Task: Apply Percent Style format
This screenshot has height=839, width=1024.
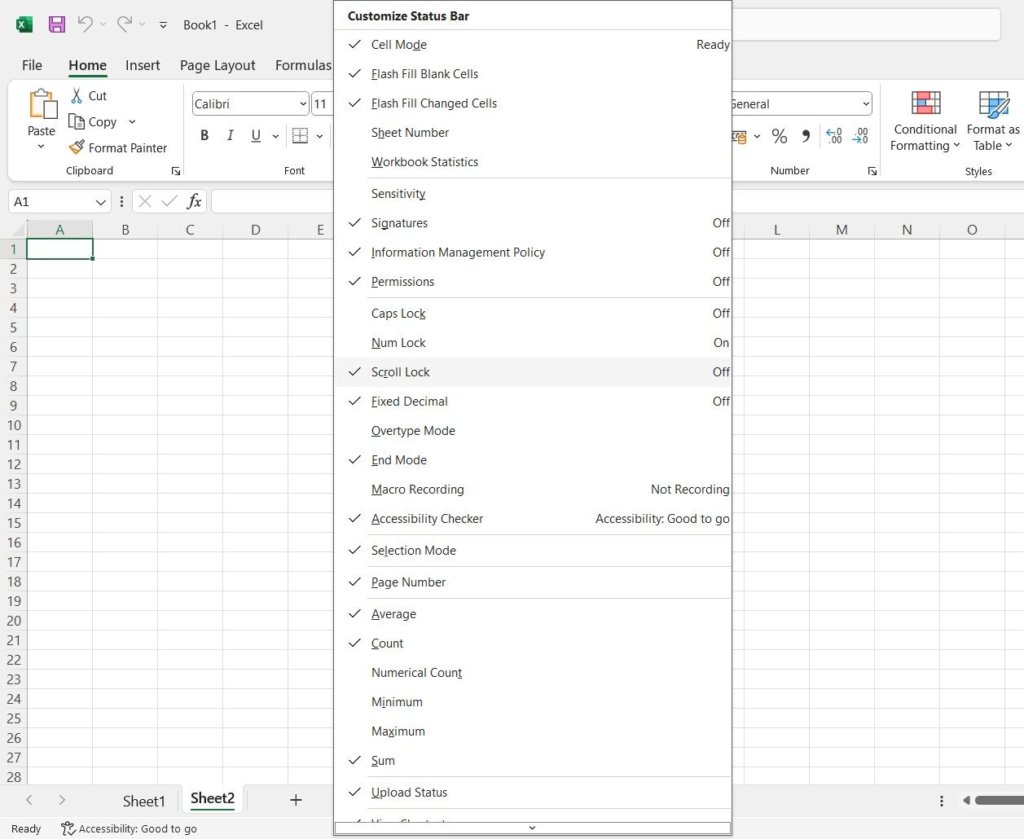Action: coord(779,136)
